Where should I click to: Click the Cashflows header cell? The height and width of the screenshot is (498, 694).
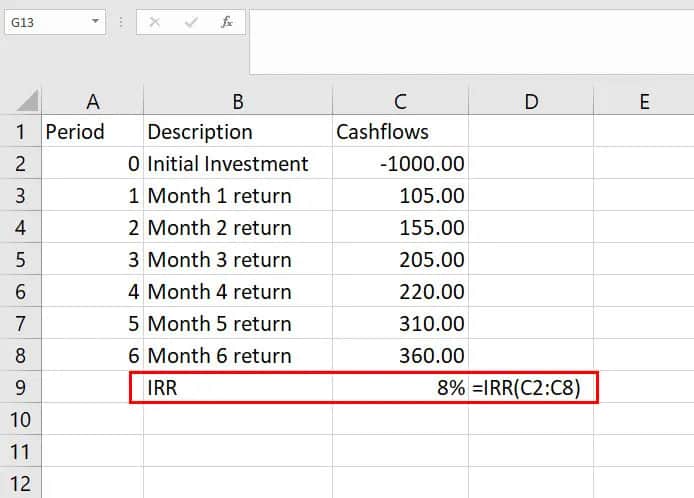click(400, 131)
